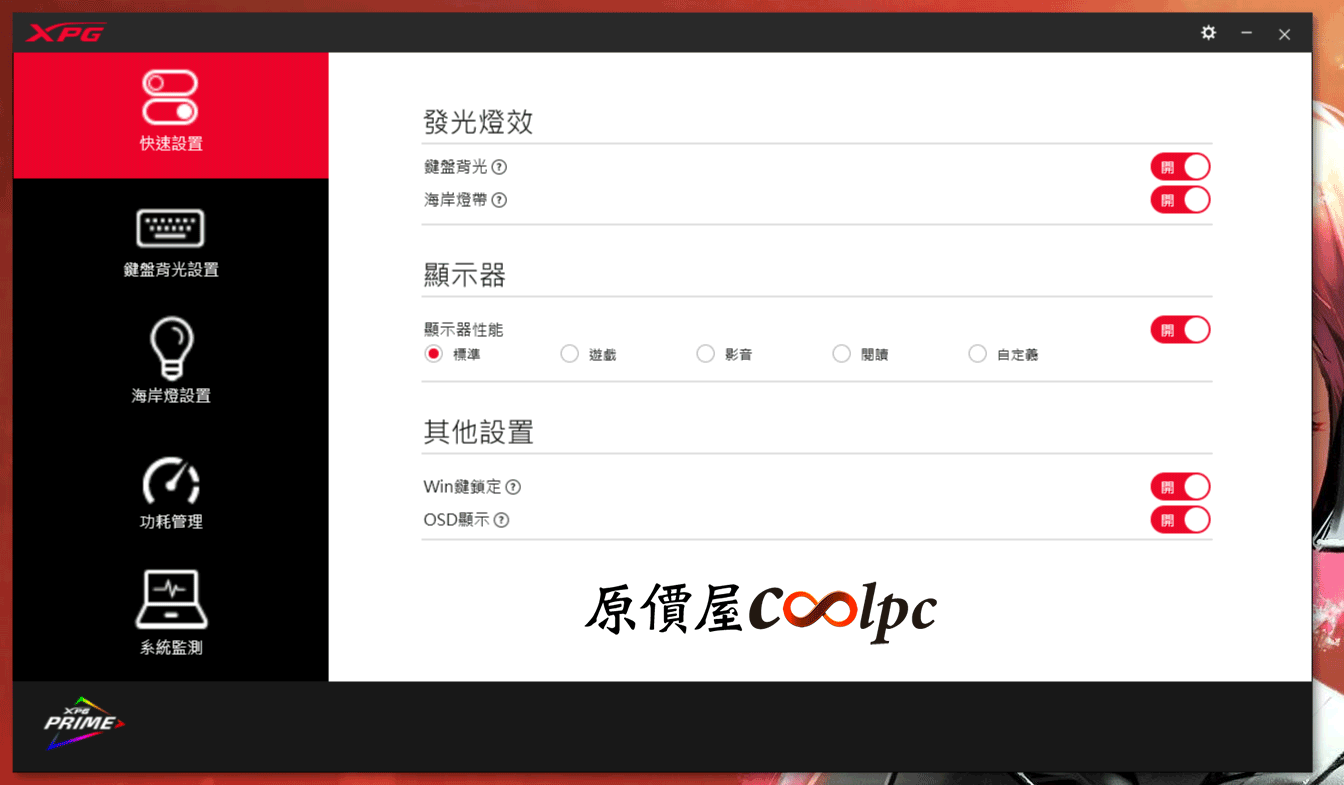Open the 鍵盤背光設置 keyboard icon
Screen dimensions: 1344x785
click(170, 229)
